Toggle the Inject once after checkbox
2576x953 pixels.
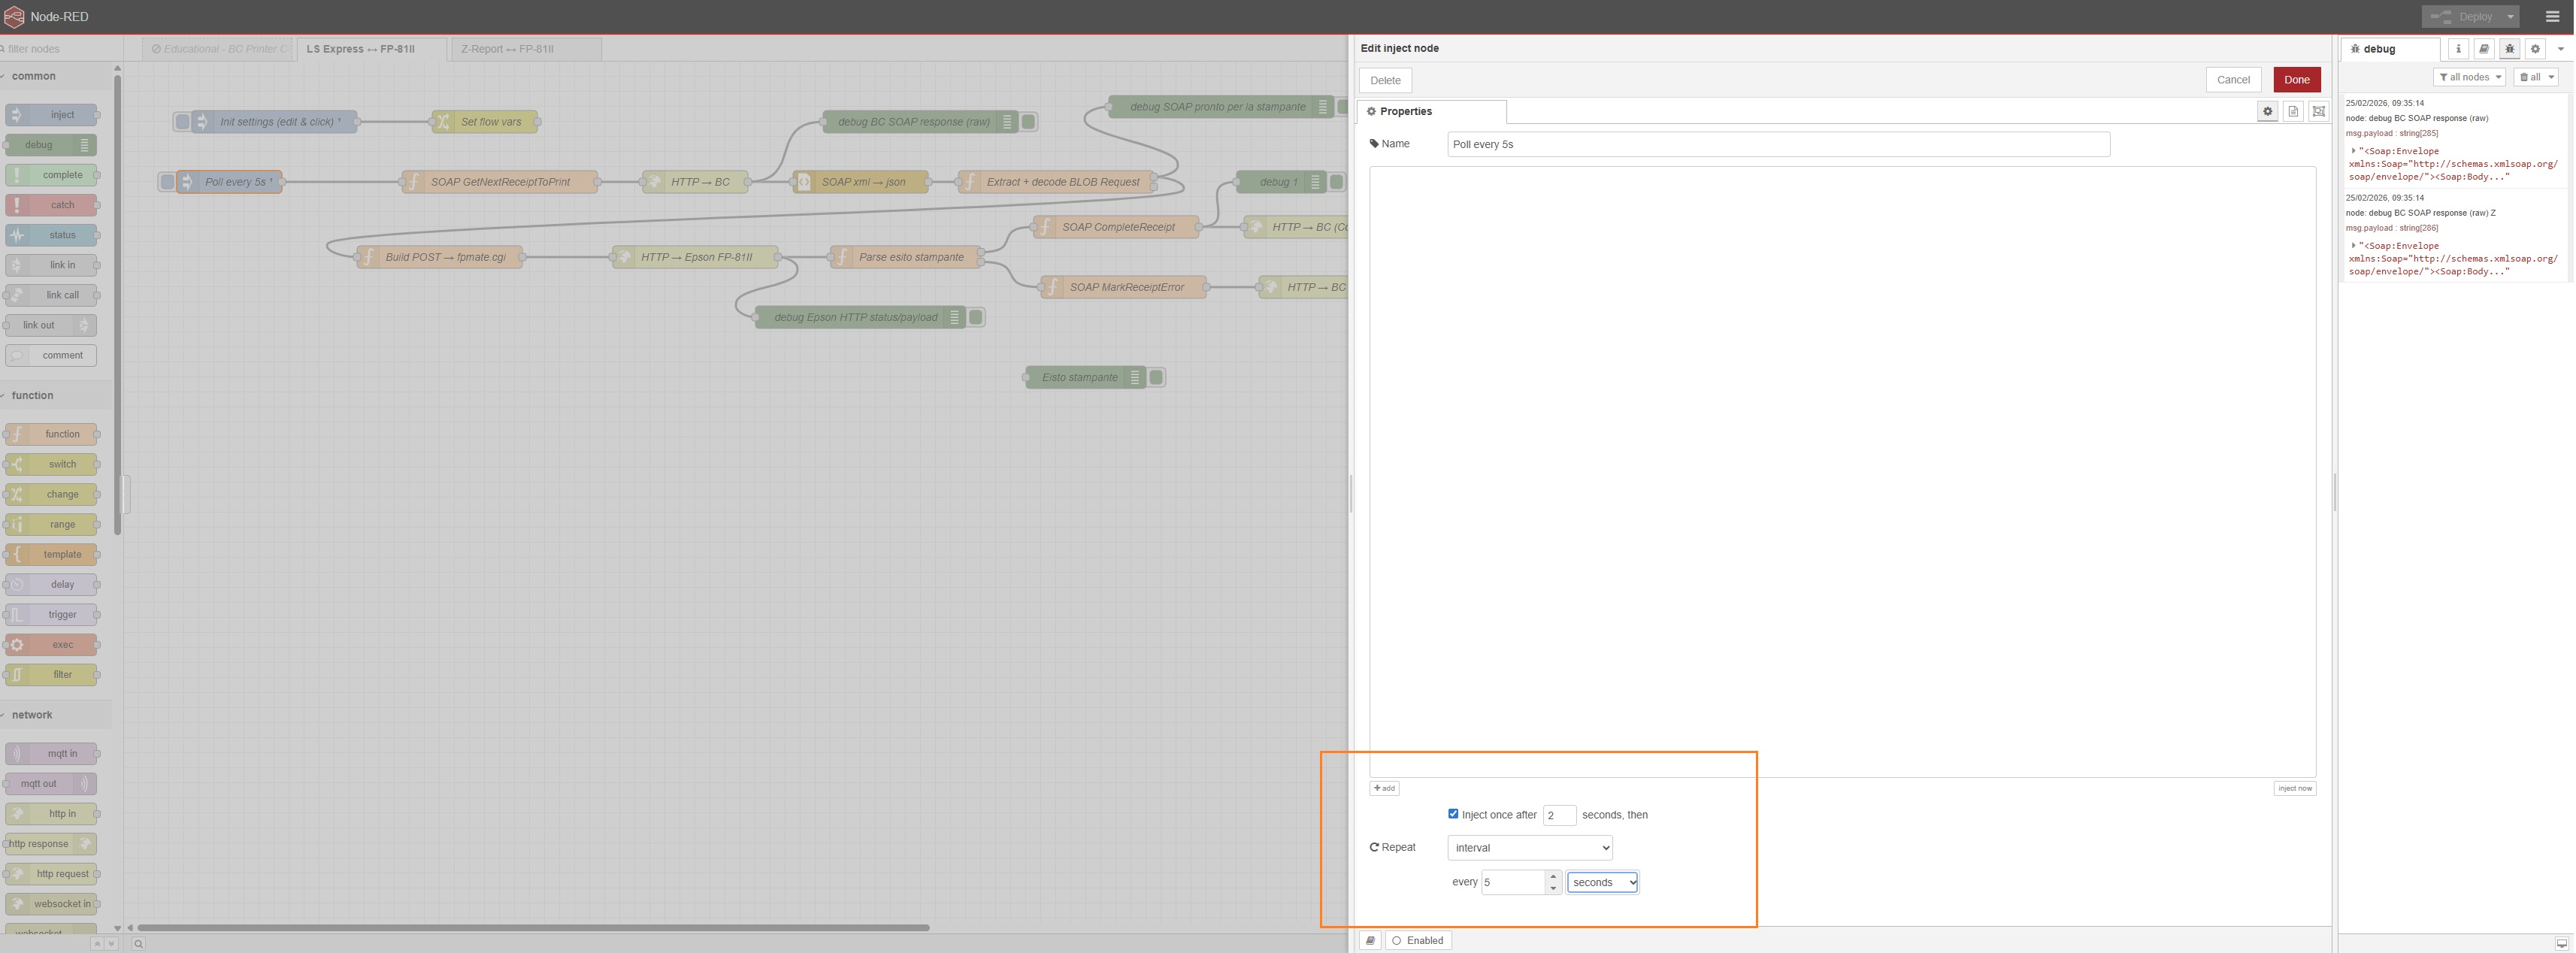pos(1453,814)
